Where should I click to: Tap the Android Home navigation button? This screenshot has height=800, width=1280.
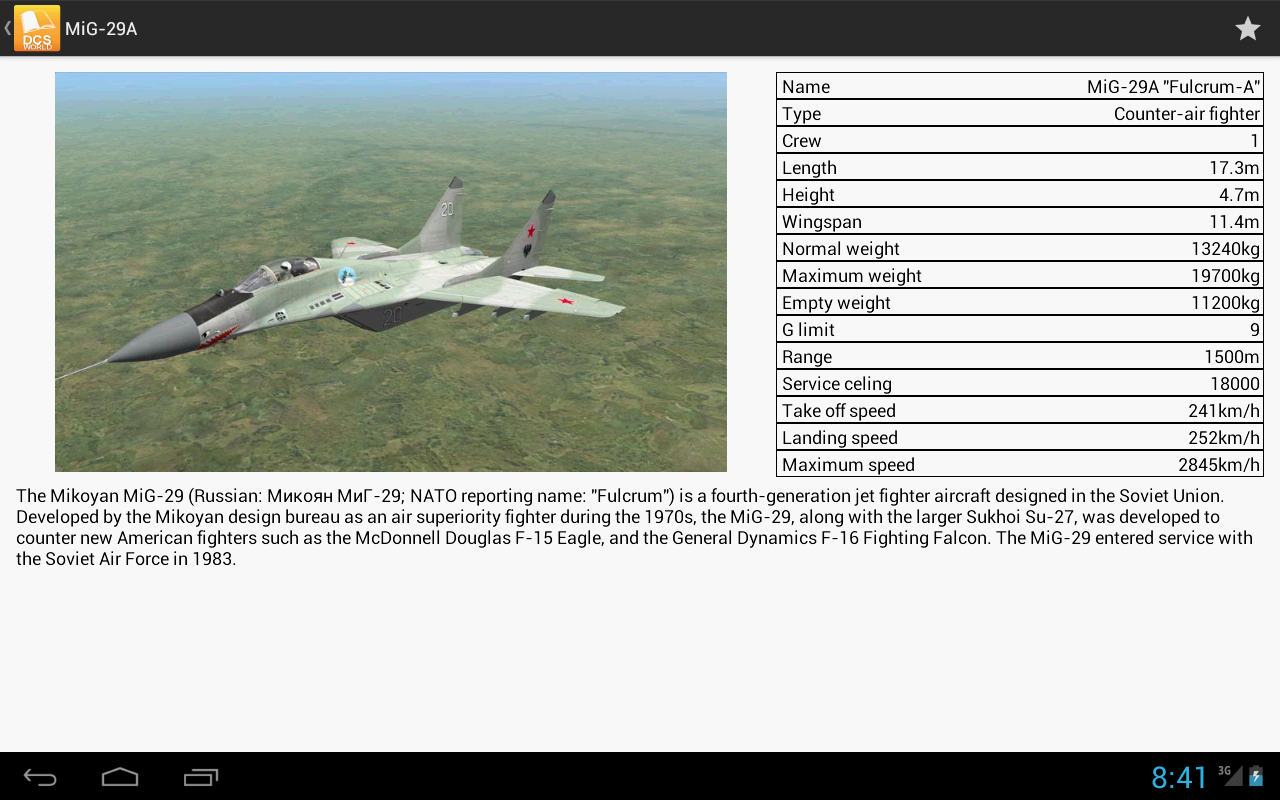(120, 777)
